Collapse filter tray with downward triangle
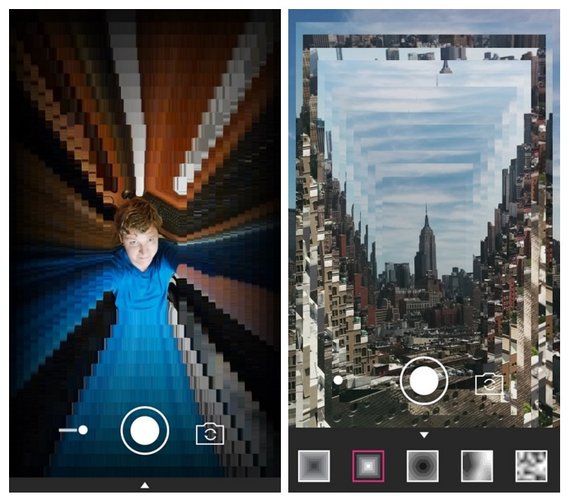570x500 pixels. (424, 435)
